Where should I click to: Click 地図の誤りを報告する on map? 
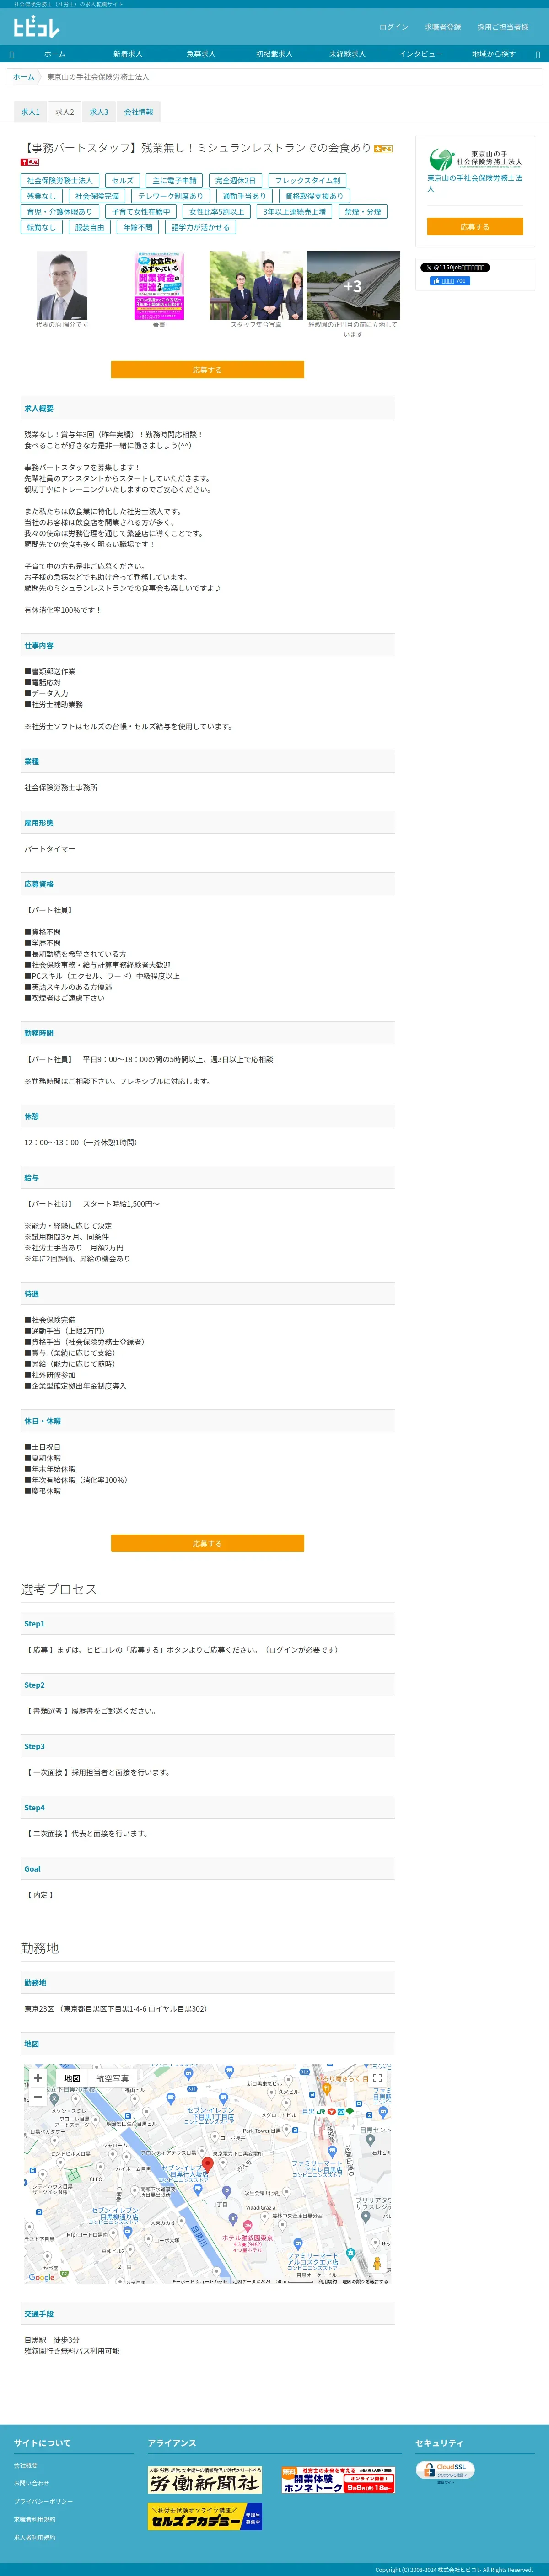coord(365,2281)
